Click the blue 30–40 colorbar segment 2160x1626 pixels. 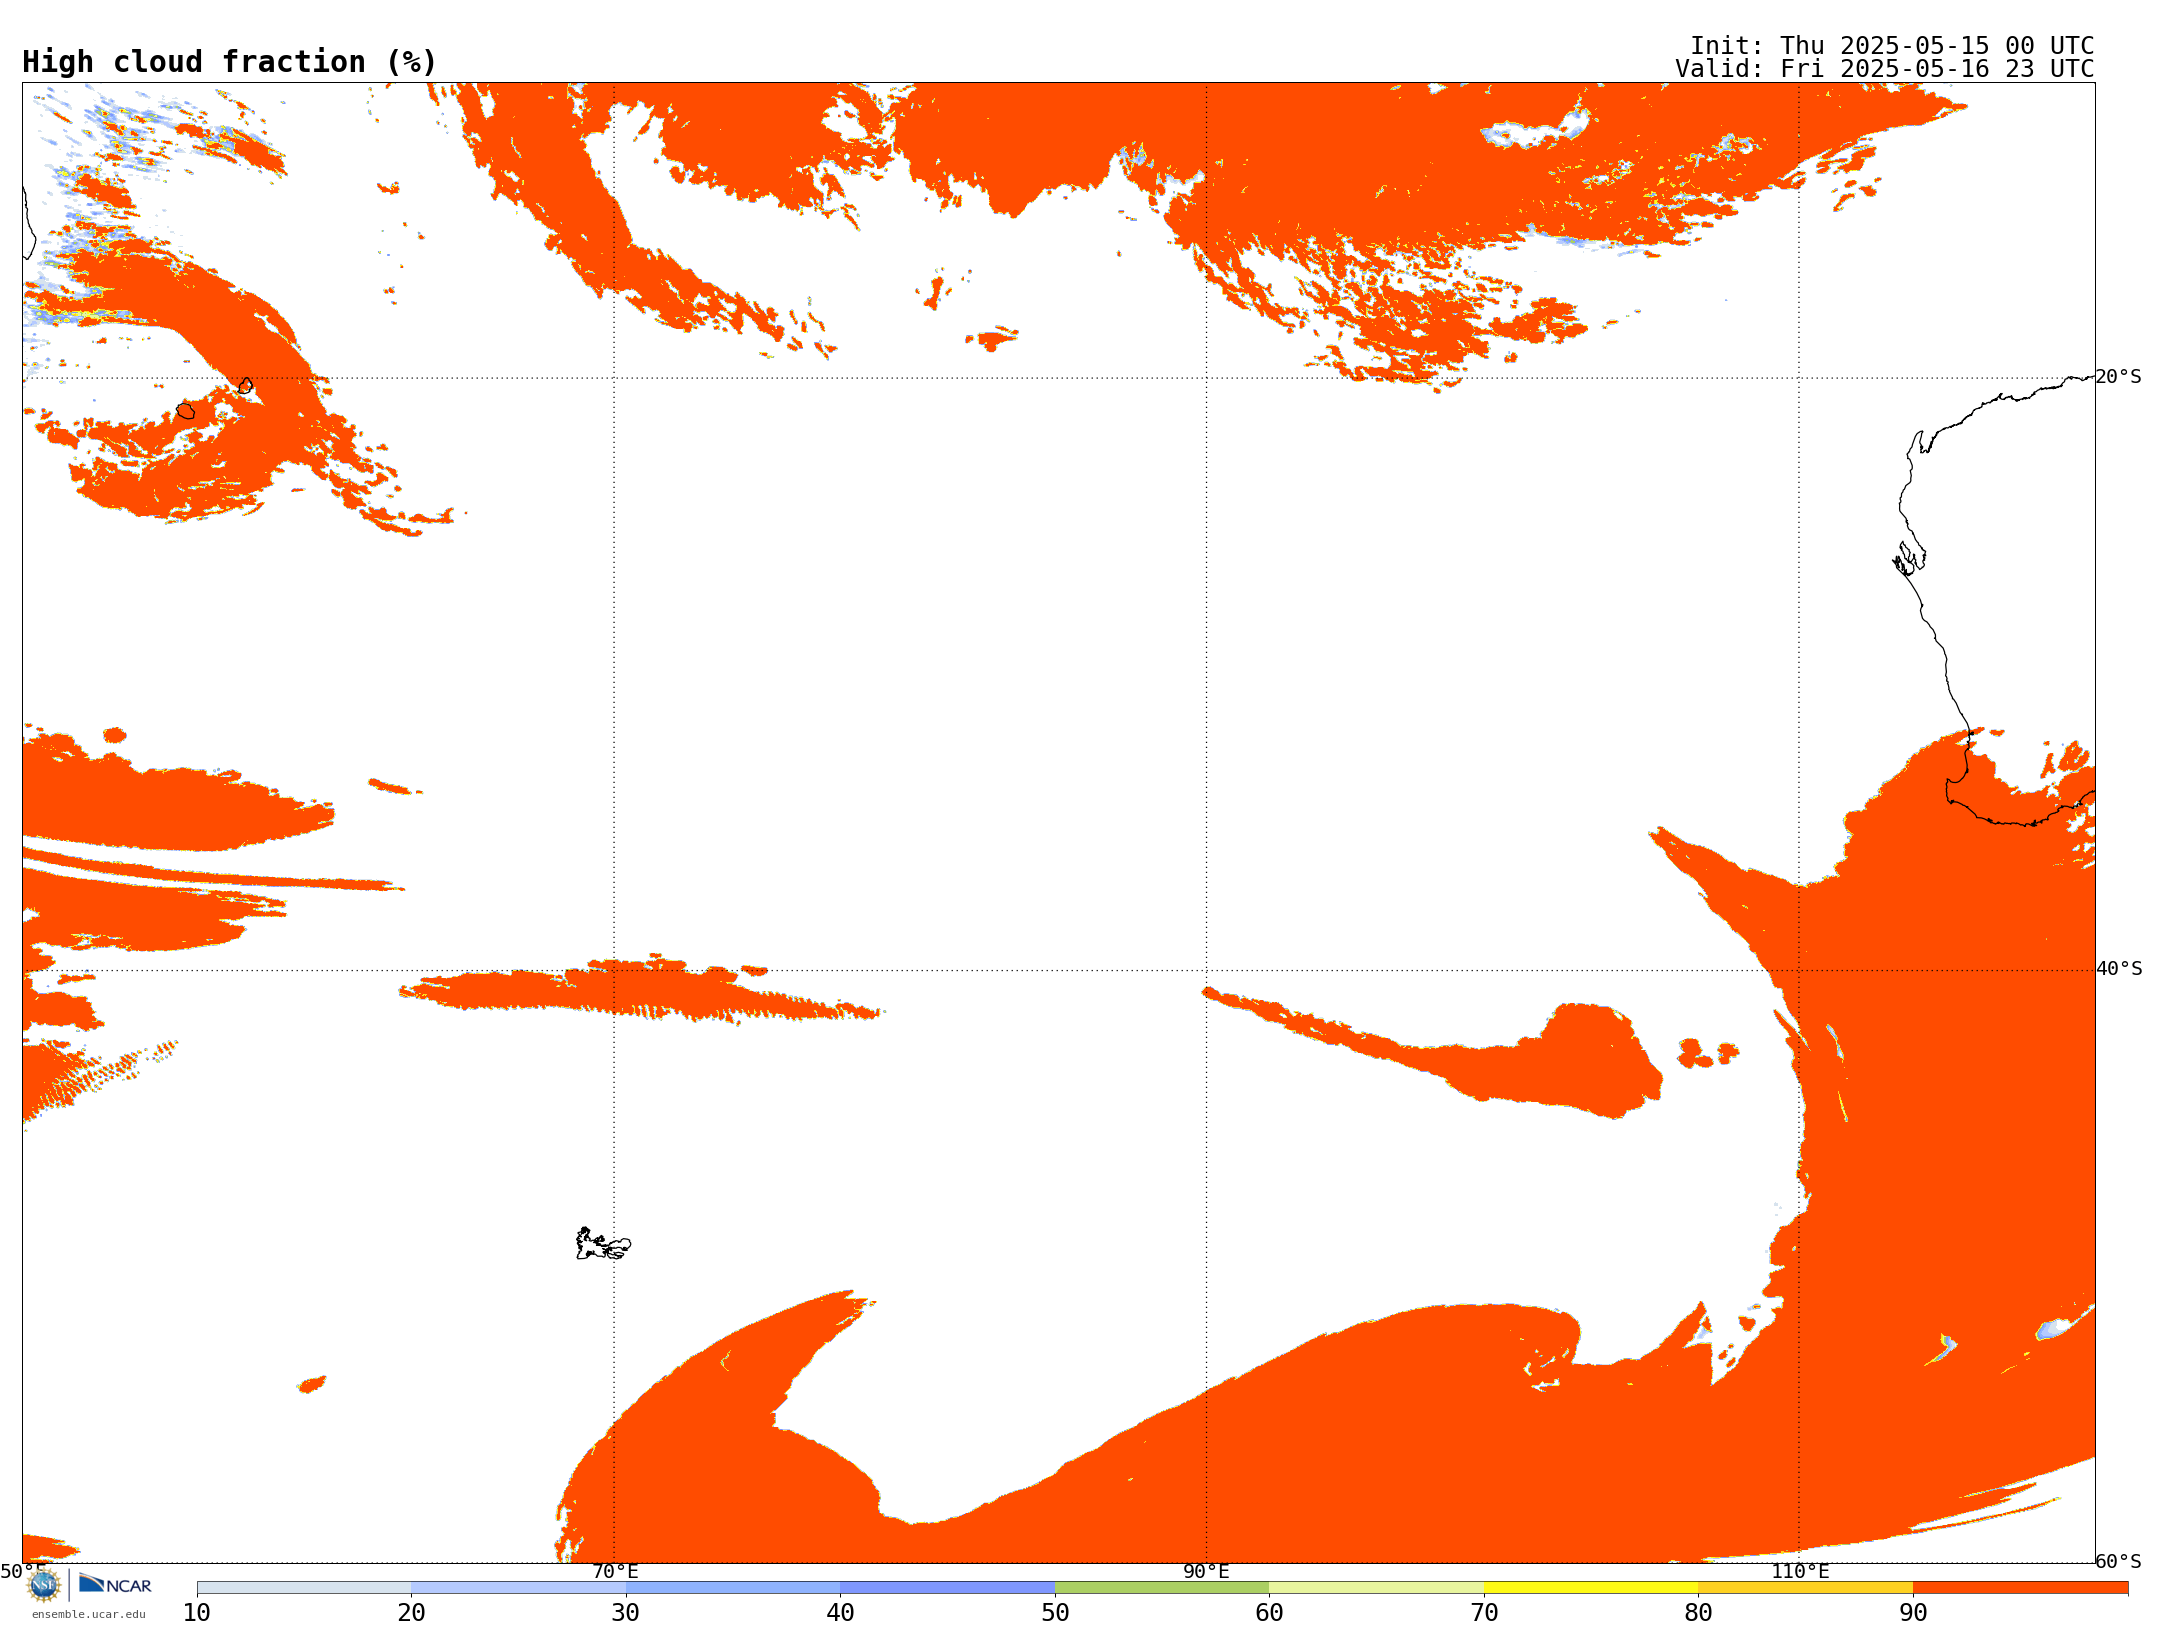click(733, 1588)
